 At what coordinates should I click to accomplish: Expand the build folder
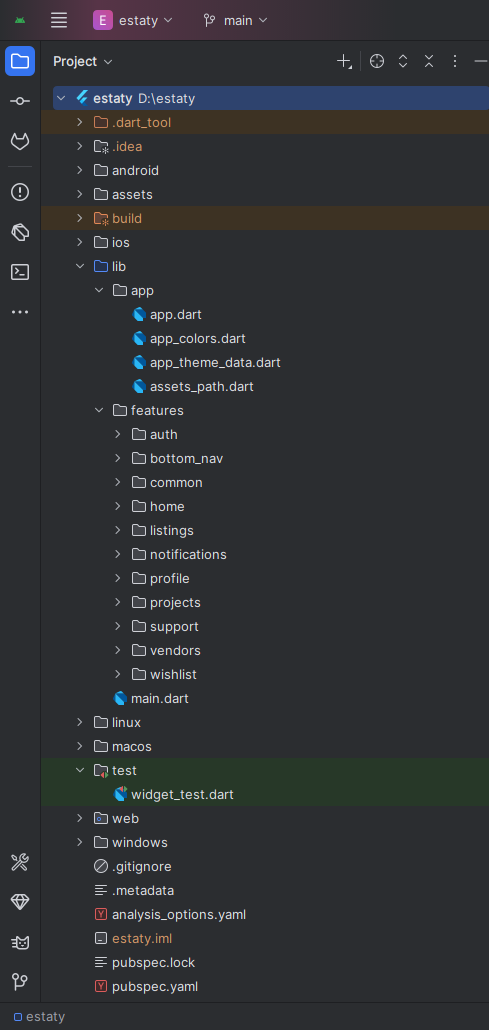pos(80,218)
